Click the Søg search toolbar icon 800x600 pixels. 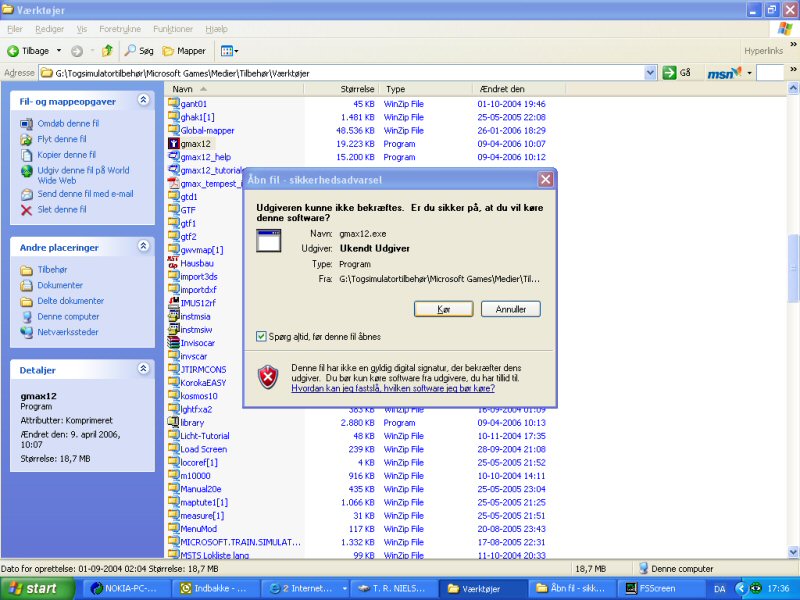pos(131,50)
